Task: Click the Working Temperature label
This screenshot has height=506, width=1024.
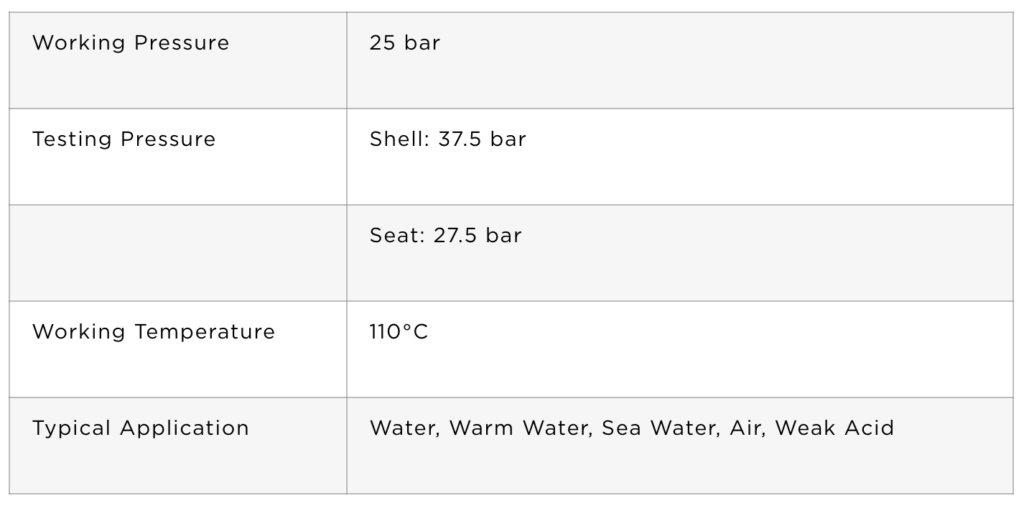Action: coord(153,332)
